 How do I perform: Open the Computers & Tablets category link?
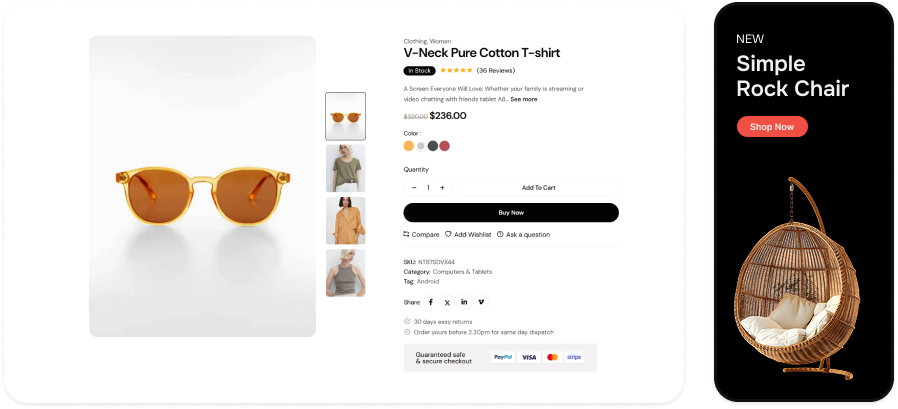[462, 271]
